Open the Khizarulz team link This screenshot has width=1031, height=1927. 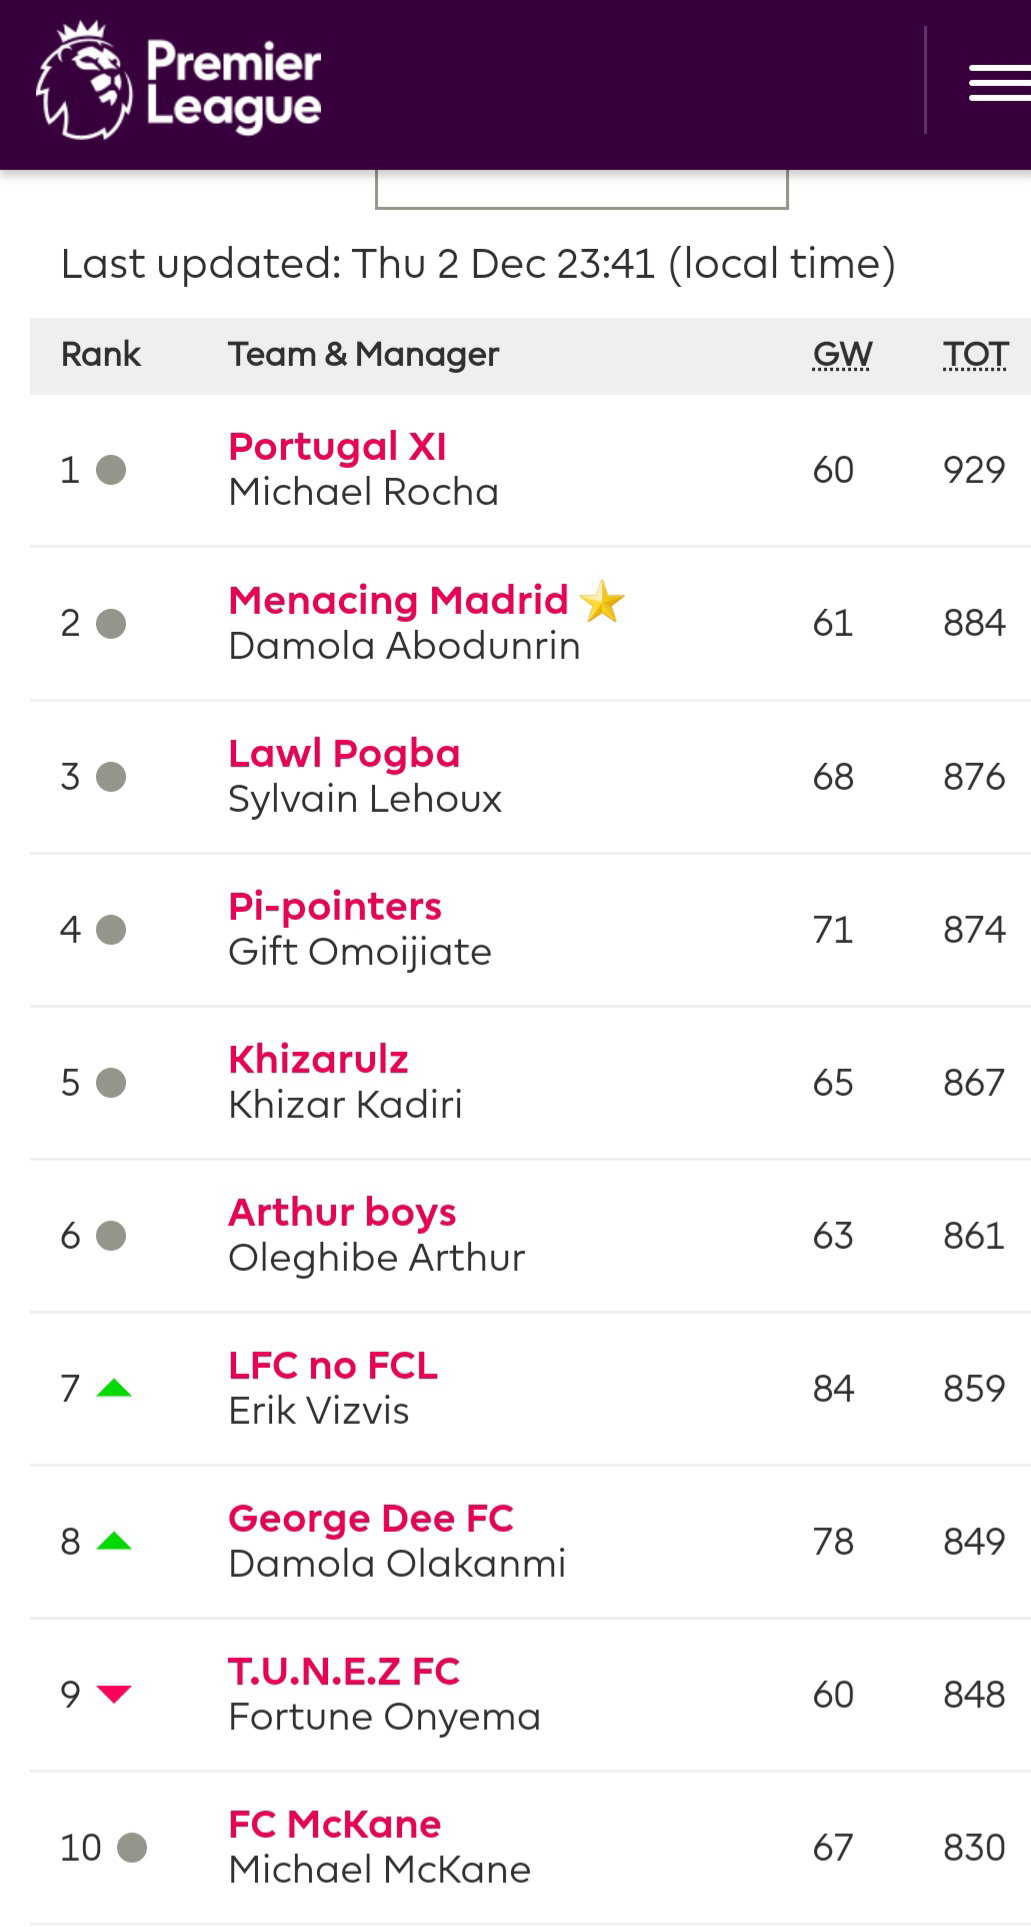pos(318,1059)
